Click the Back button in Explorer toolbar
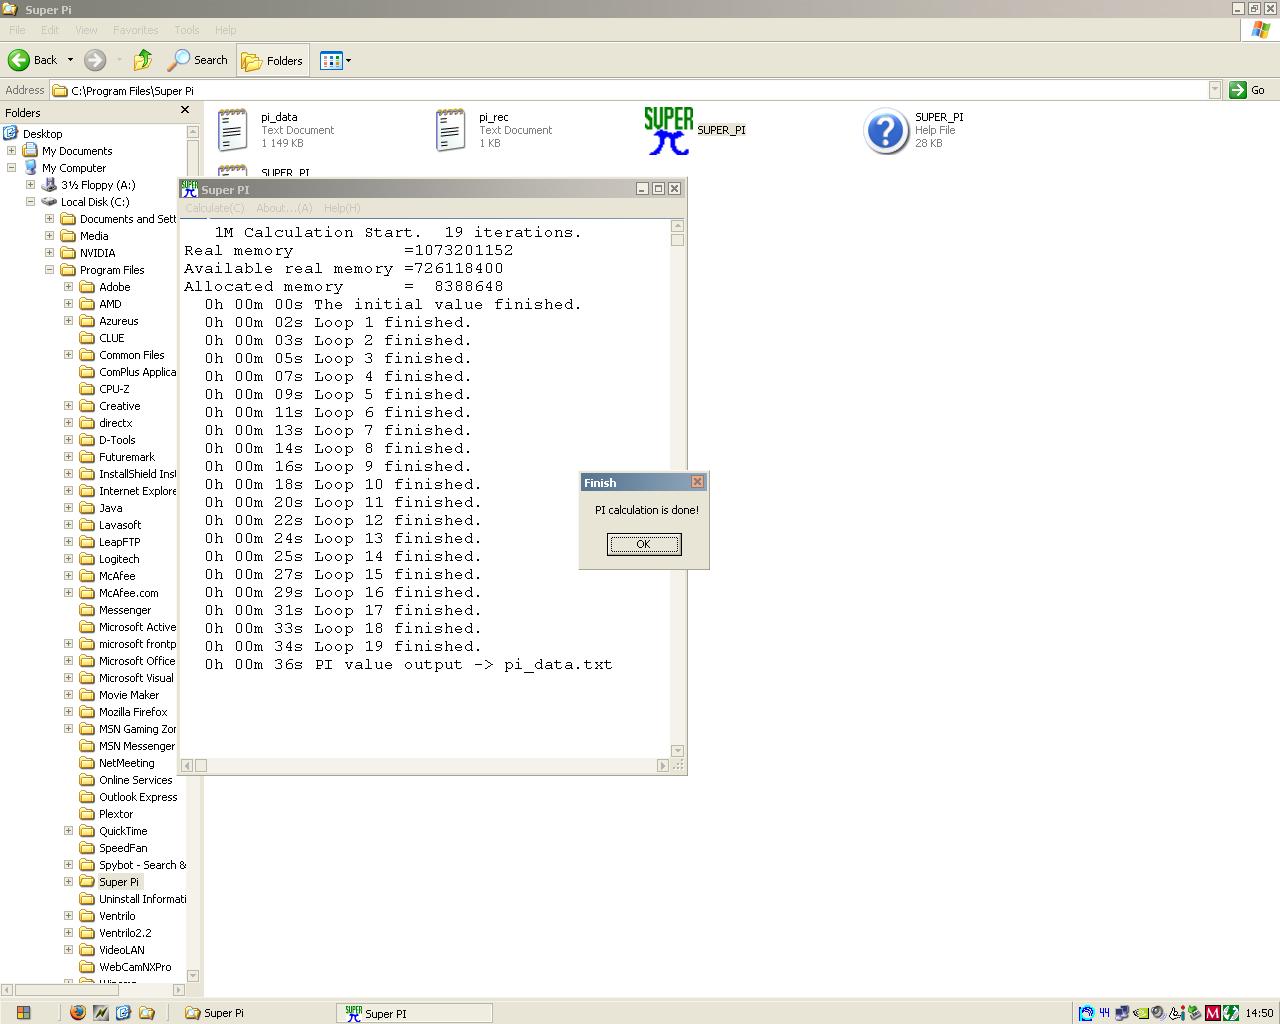 coord(33,60)
